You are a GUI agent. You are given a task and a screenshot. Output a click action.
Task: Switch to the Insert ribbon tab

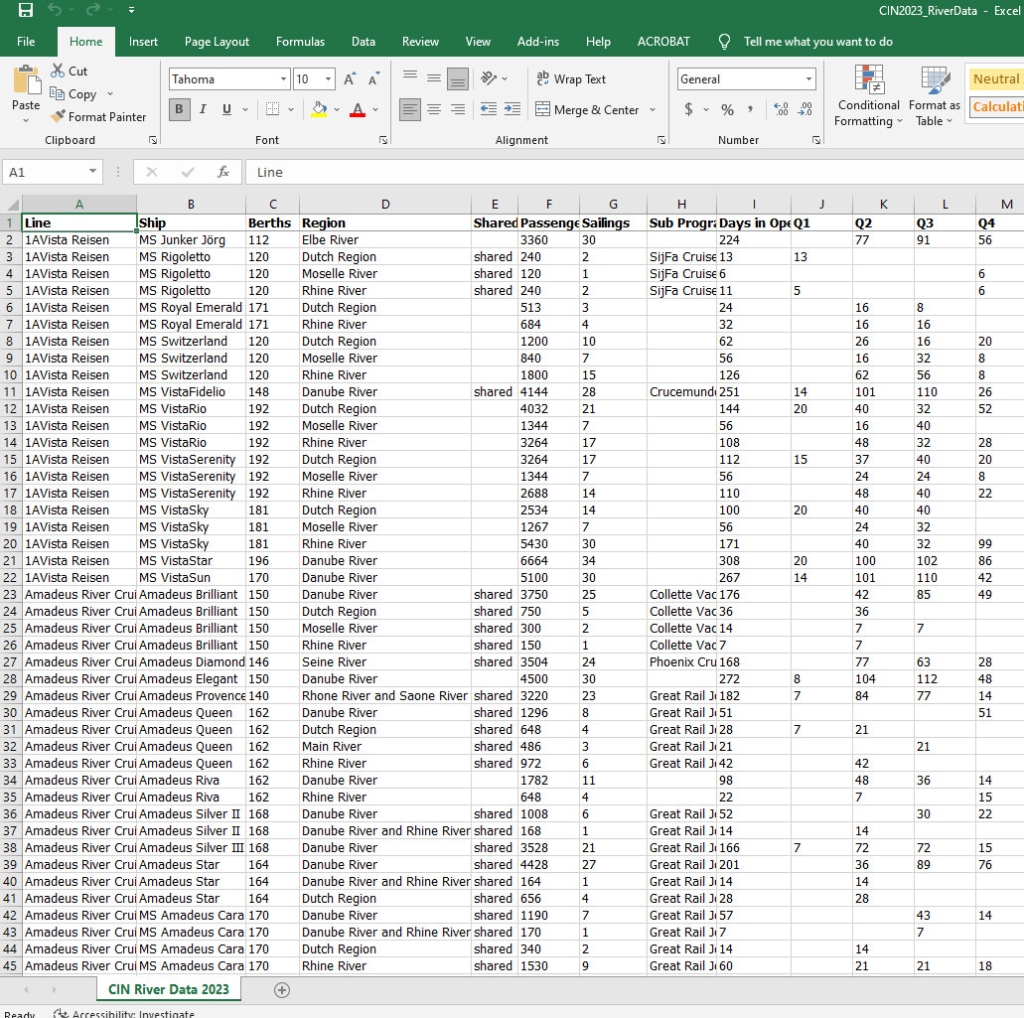(143, 42)
